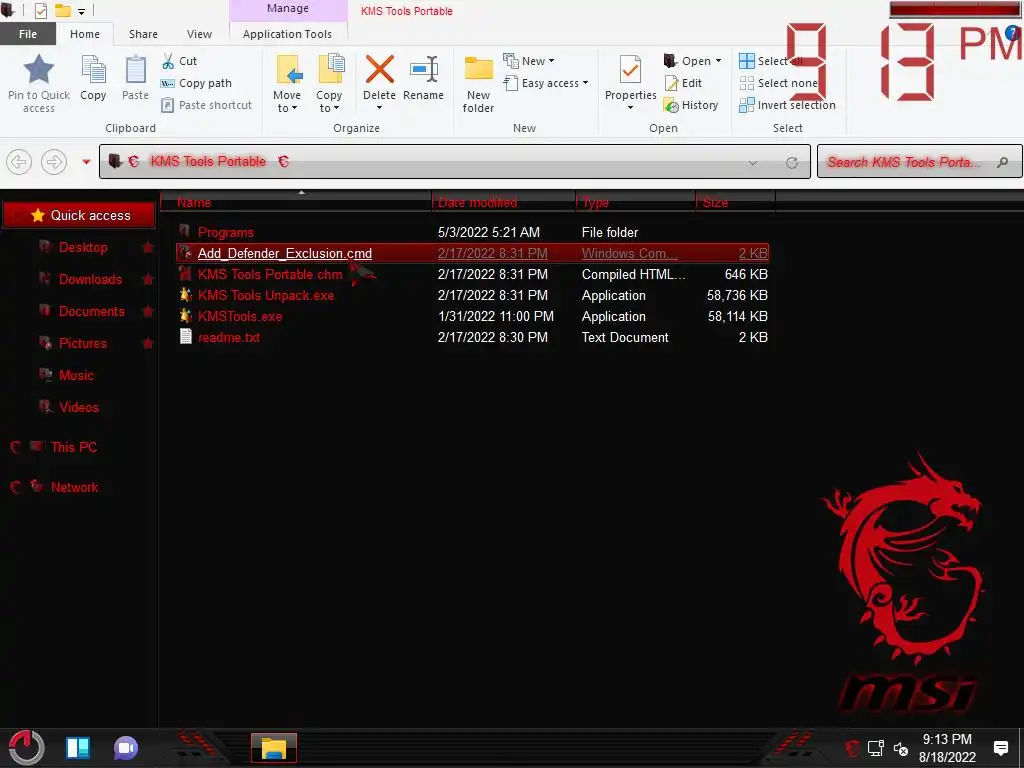Switch to the Share tab

[x=143, y=34]
